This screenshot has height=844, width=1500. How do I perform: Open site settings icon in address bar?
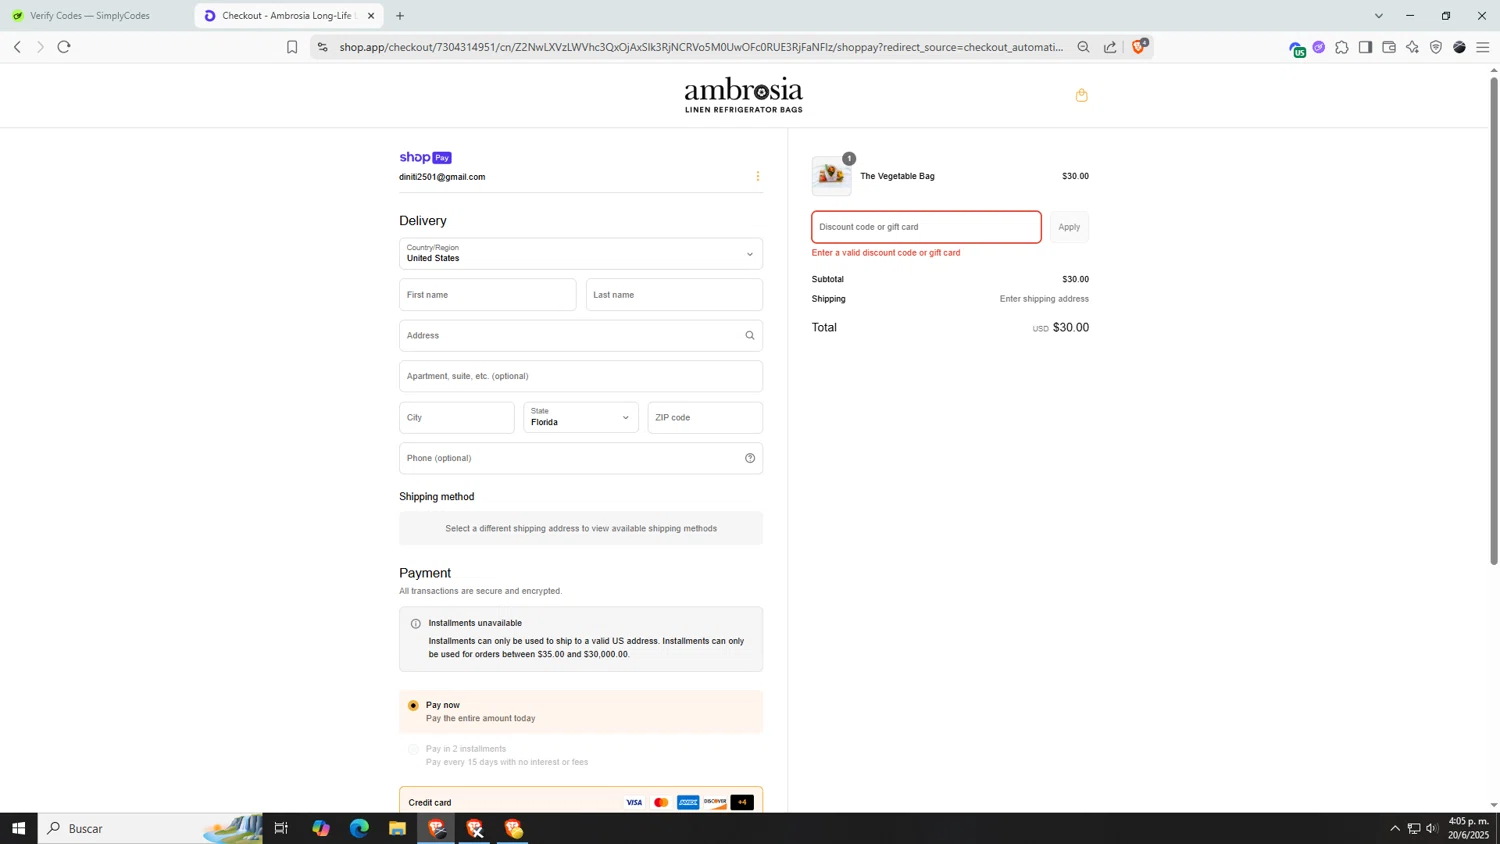(322, 47)
